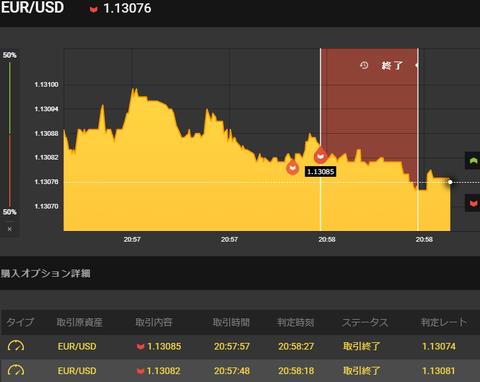
Task: Click EUR/USD in the first trade row
Action: (77, 346)
